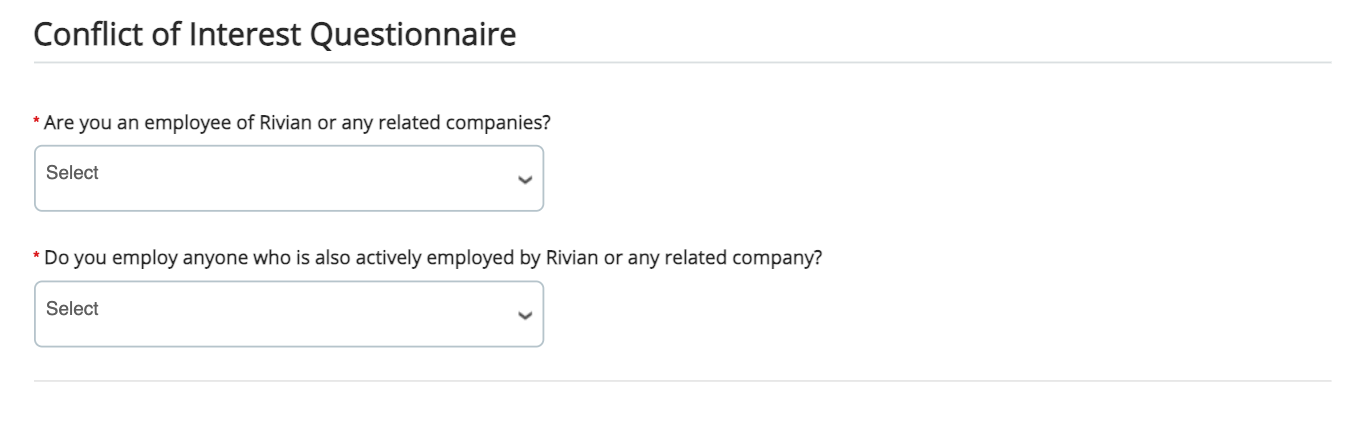1361x428 pixels.
Task: Click the 'Are you an employee of Rivian' label
Action: (298, 122)
